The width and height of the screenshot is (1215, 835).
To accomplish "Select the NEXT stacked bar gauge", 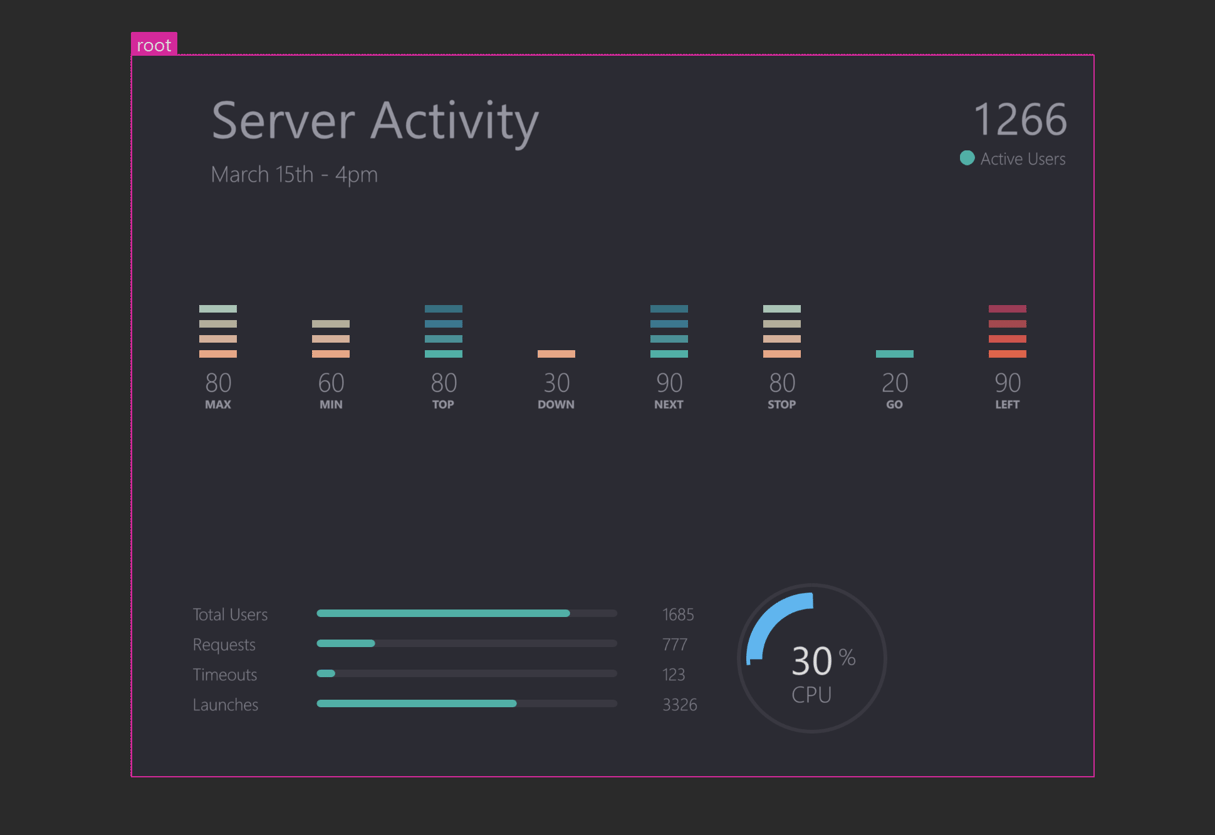I will [x=669, y=331].
